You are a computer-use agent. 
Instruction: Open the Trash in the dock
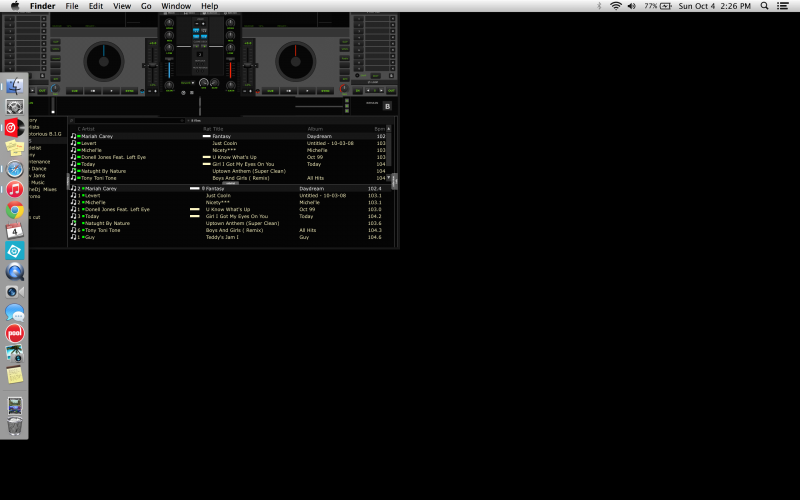click(x=14, y=427)
